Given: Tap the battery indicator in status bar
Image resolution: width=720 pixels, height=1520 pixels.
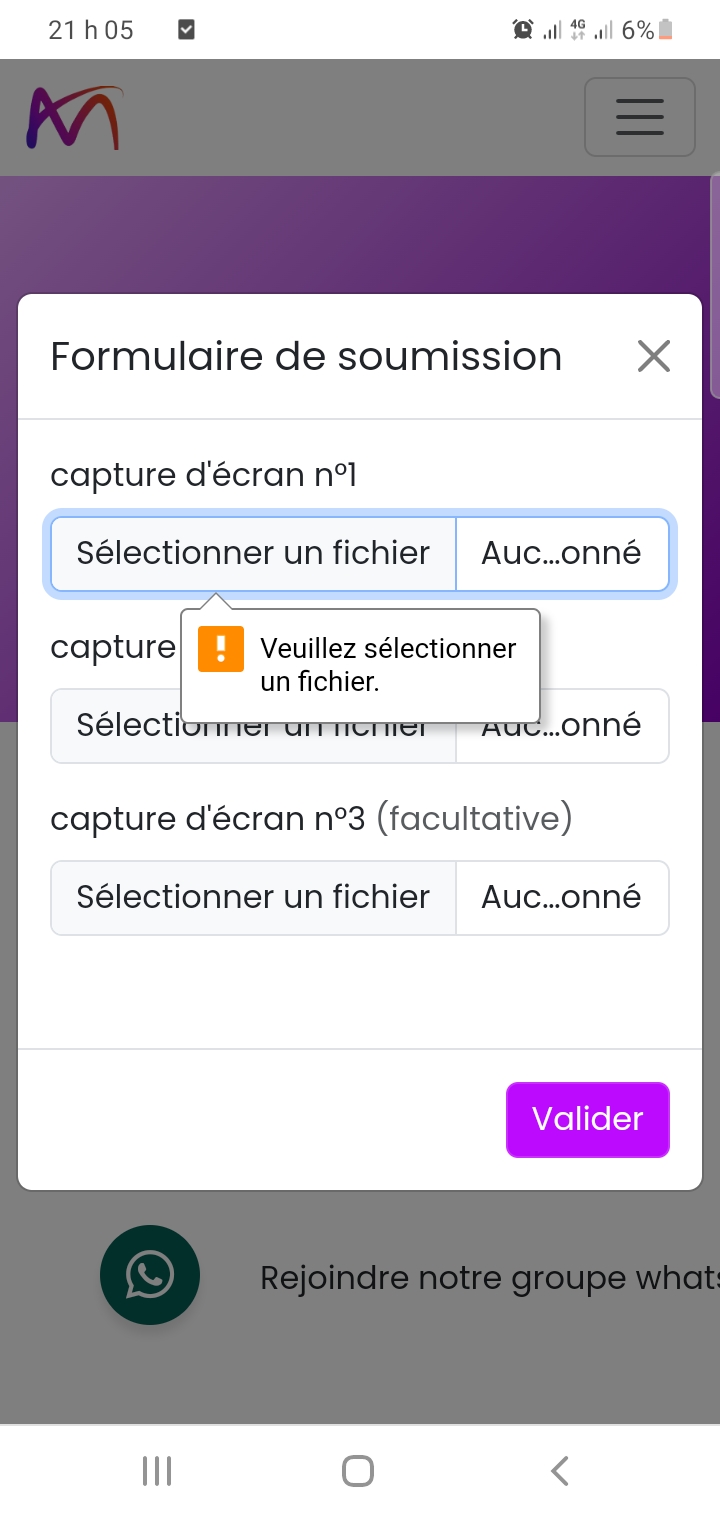Looking at the screenshot, I should (x=666, y=30).
